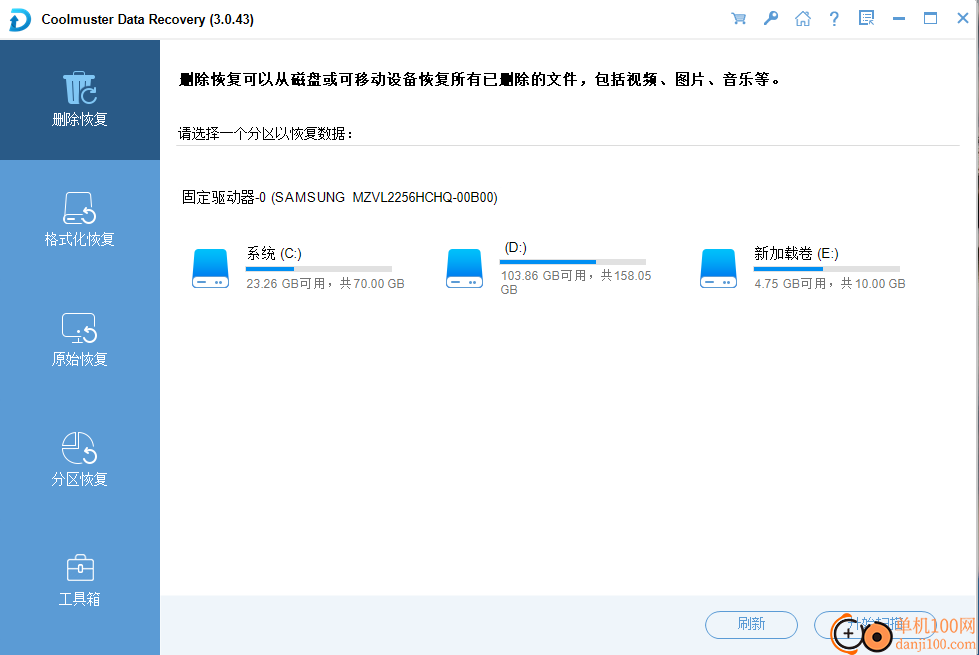Select partition label 新加载卷 (E:)

[796, 254]
